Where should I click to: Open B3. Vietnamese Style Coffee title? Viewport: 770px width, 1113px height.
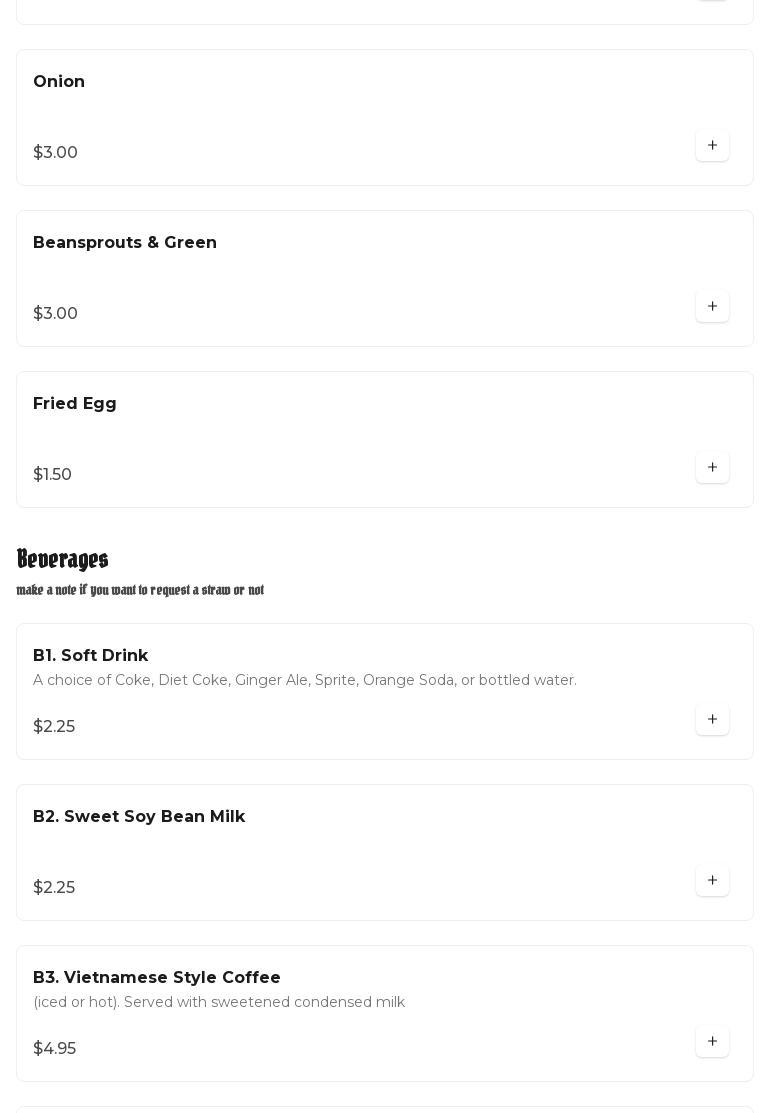tap(157, 978)
